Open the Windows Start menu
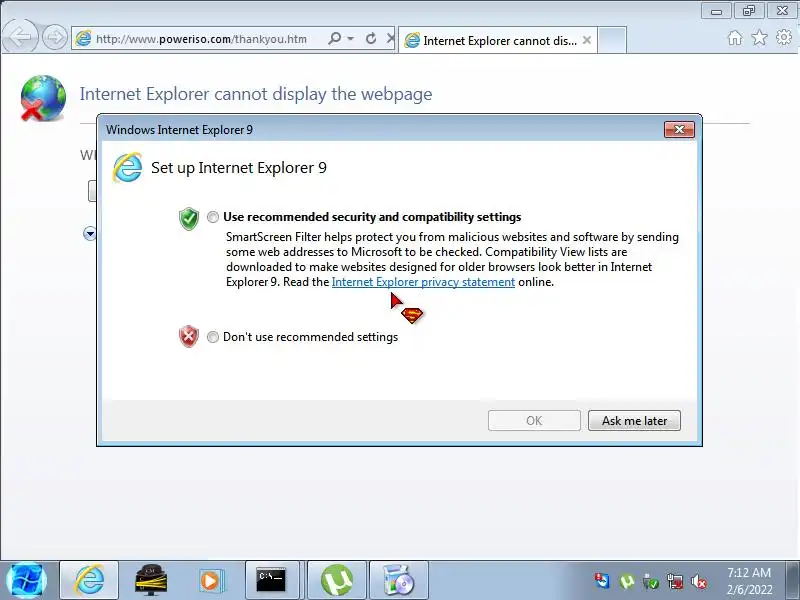Image resolution: width=800 pixels, height=600 pixels. [26, 581]
